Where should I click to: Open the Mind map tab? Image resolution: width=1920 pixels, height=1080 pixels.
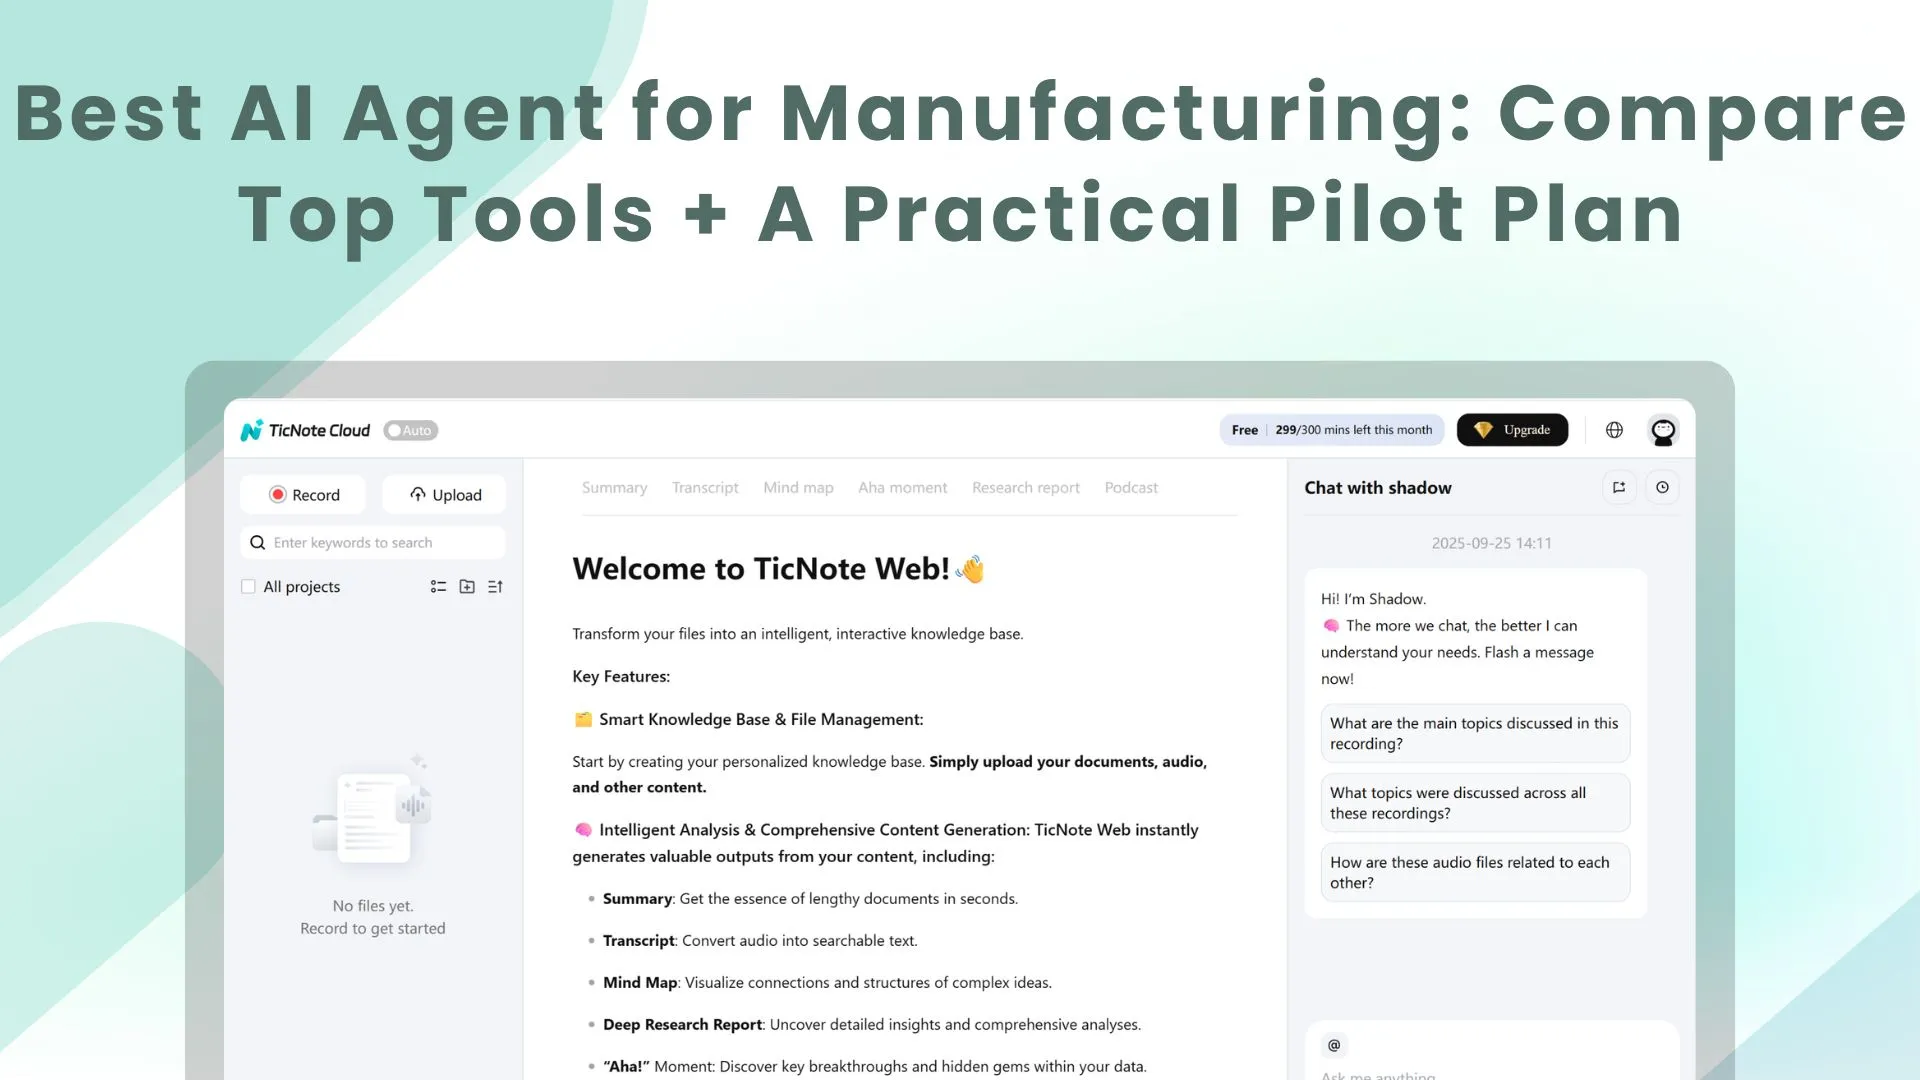[x=798, y=488]
